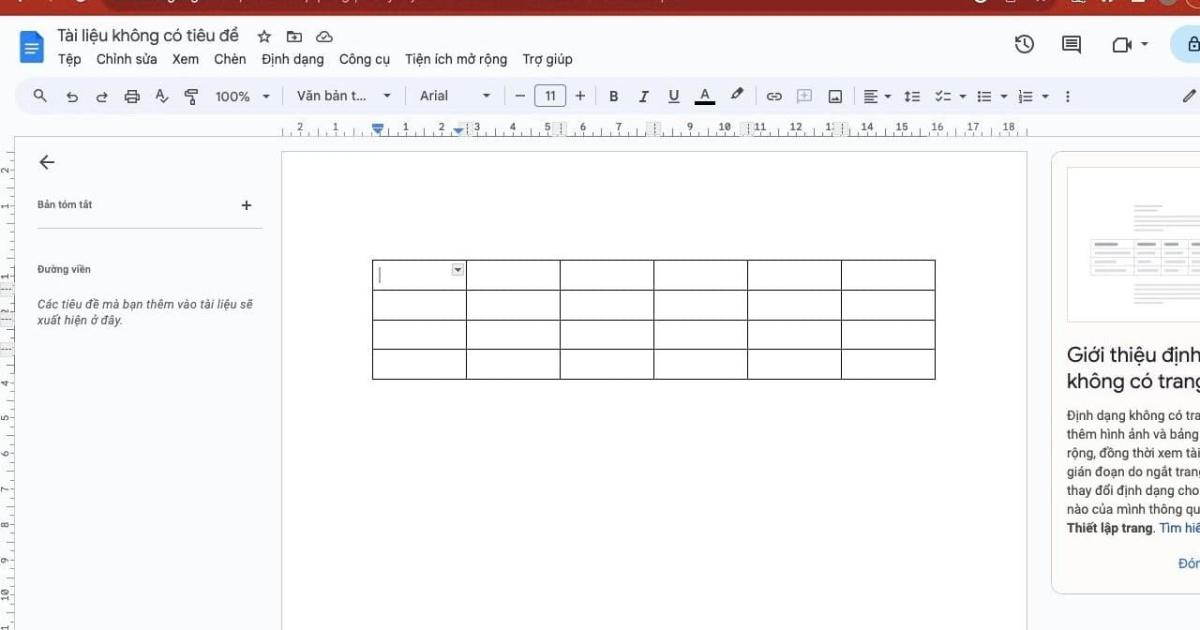Toggle bold formatting
The height and width of the screenshot is (630, 1200).
pyautogui.click(x=613, y=96)
